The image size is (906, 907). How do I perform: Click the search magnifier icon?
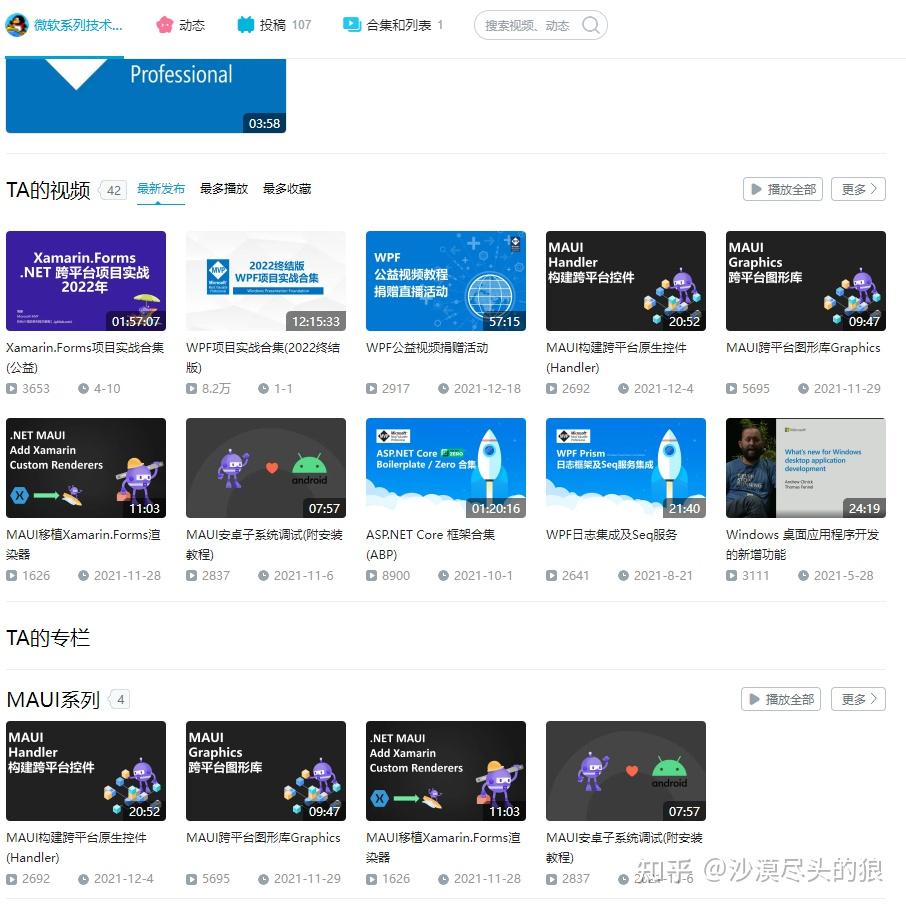pyautogui.click(x=593, y=25)
